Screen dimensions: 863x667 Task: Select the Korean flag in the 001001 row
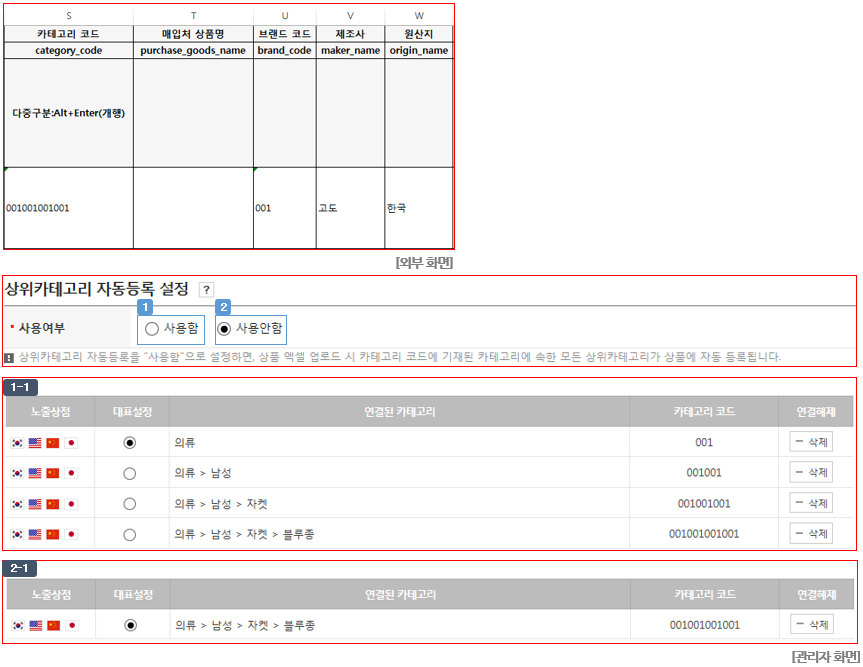click(17, 473)
